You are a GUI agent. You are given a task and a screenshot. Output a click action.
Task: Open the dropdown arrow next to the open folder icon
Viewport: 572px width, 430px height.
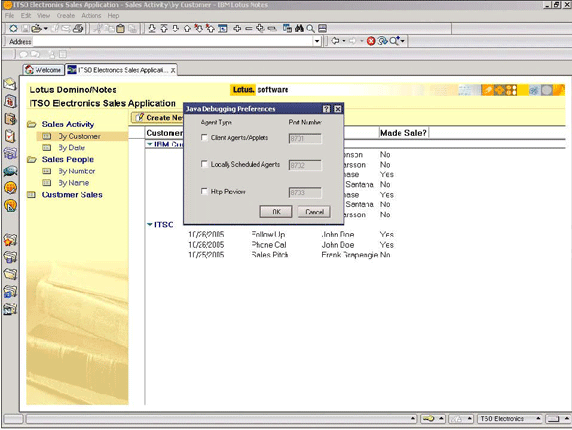point(46,28)
